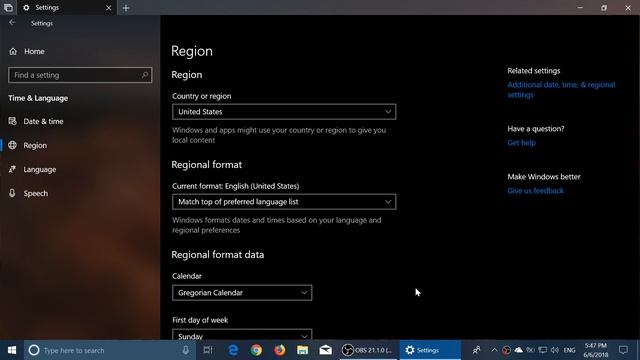Launch Google Chrome from taskbar

256,350
